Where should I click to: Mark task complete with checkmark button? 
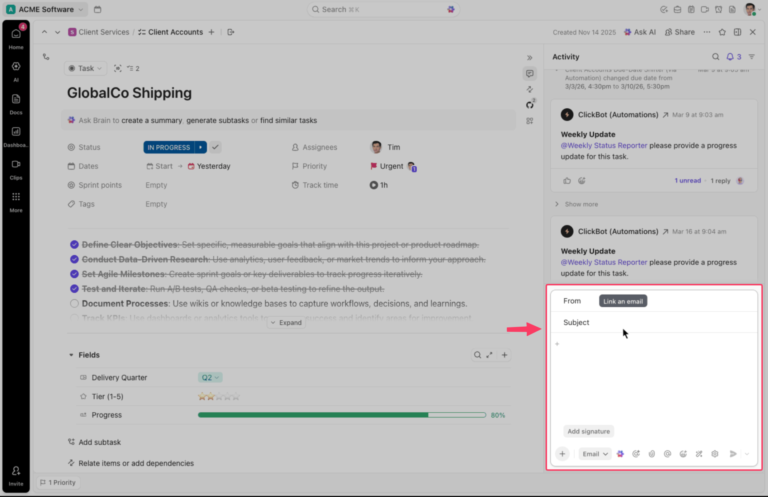tap(215, 147)
